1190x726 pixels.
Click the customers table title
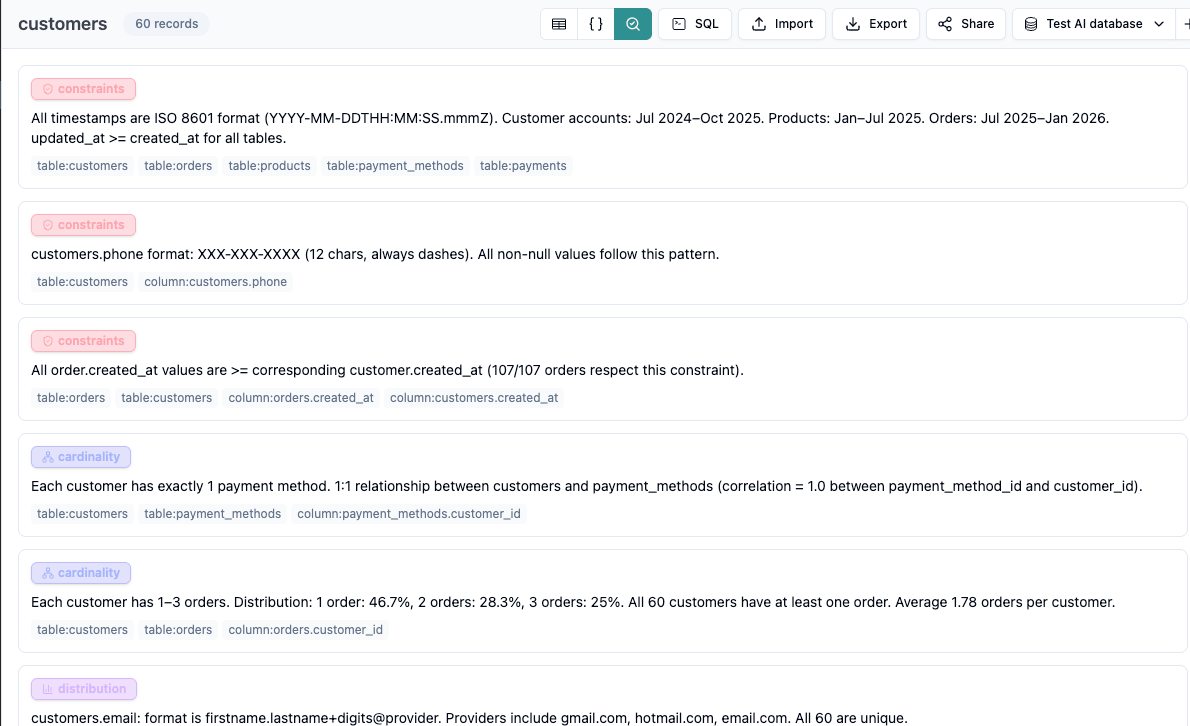(x=63, y=24)
